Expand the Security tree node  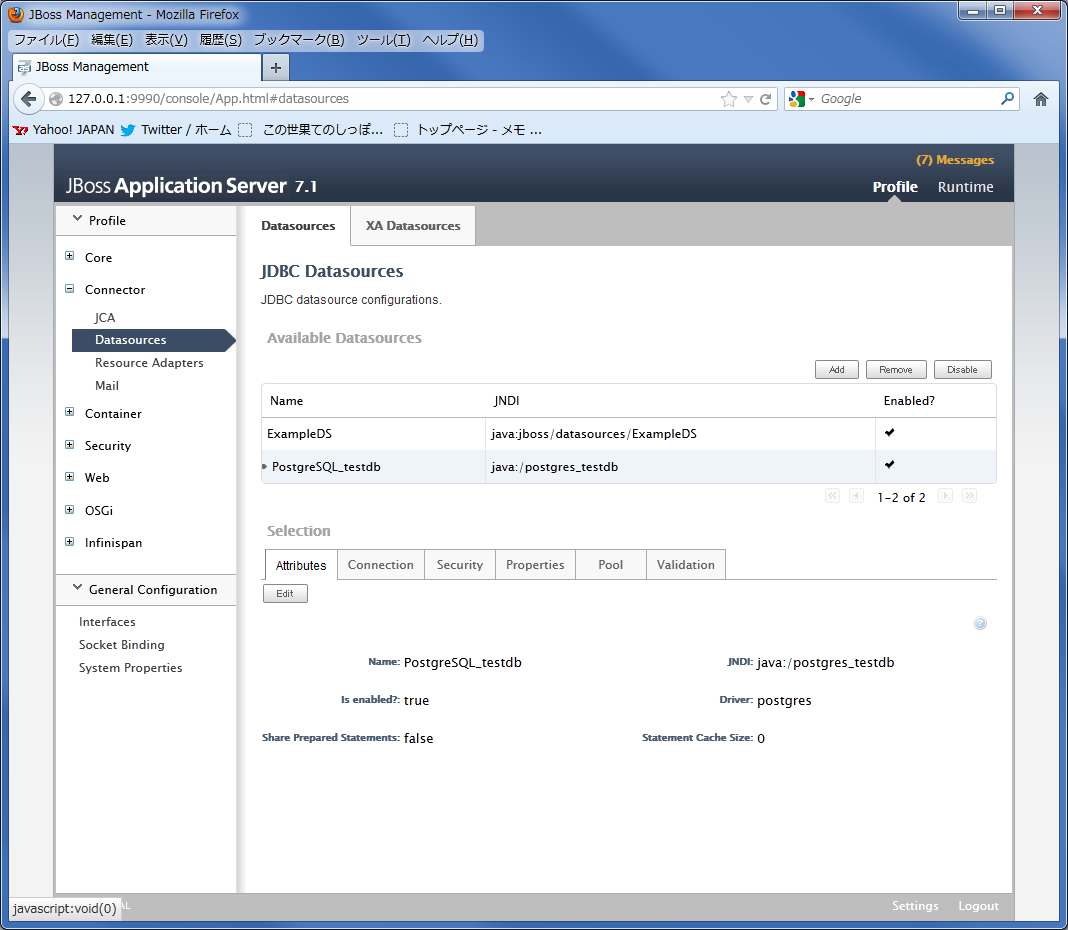(69, 445)
